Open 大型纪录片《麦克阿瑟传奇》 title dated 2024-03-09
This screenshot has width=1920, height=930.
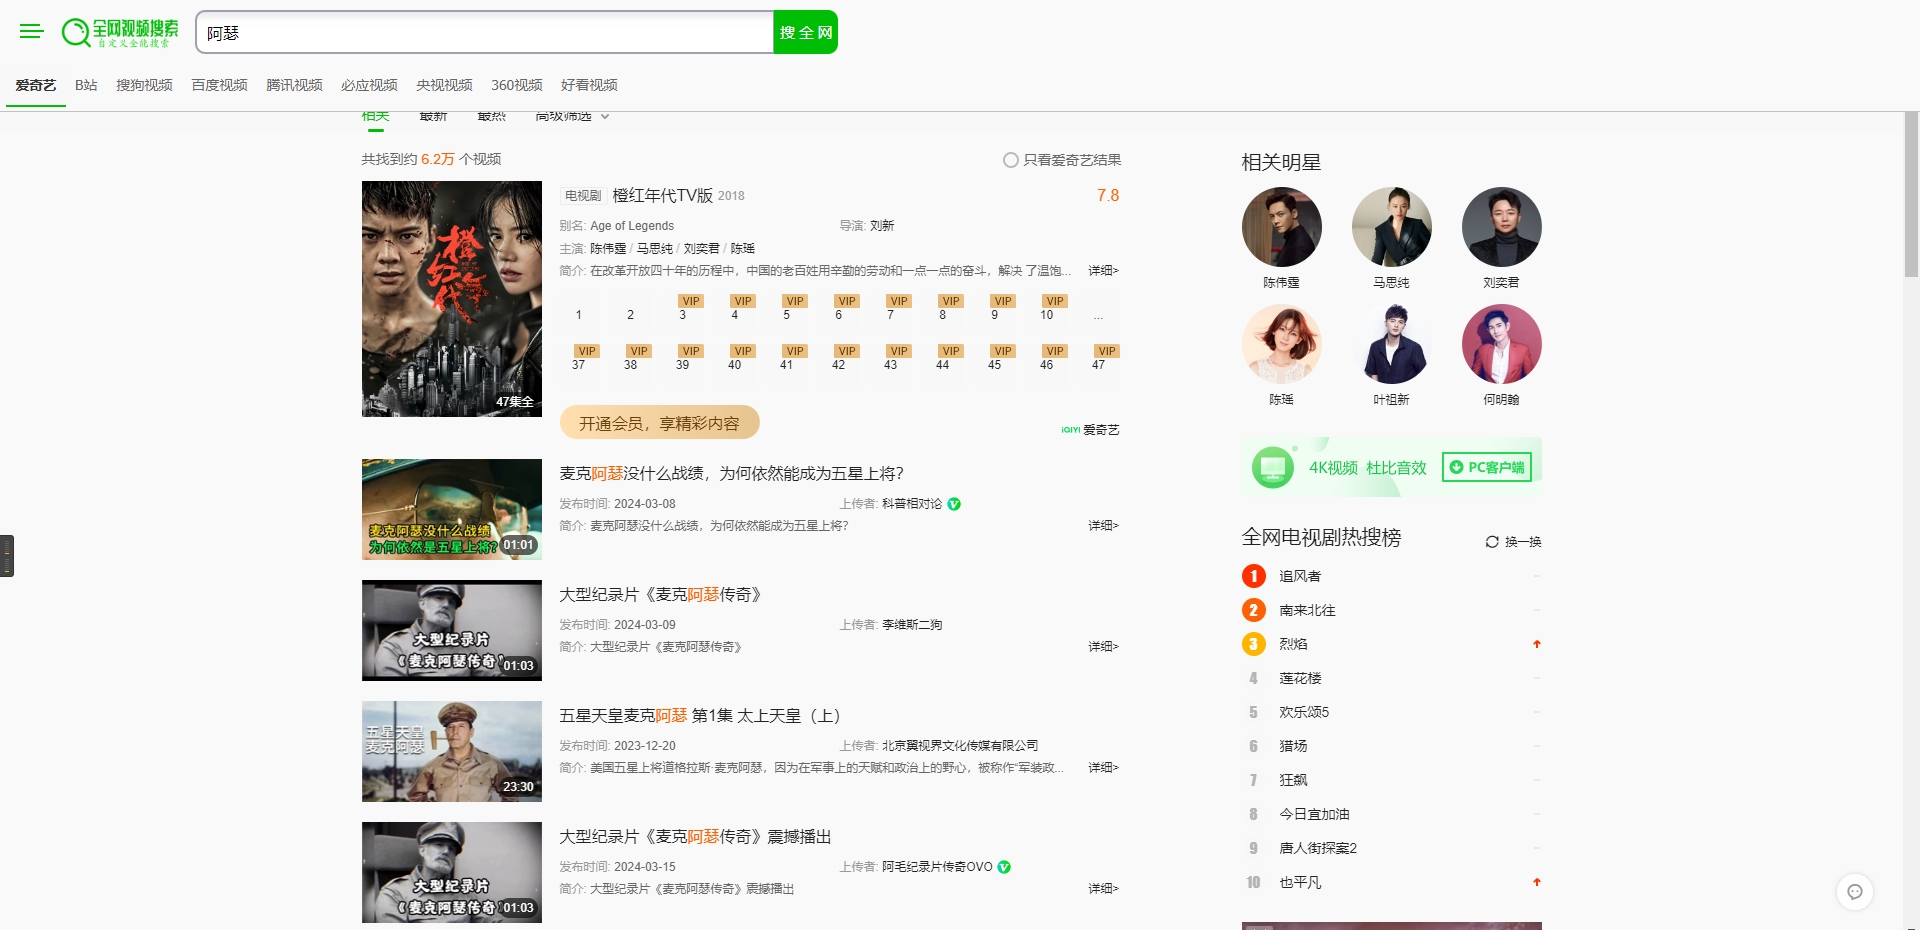660,594
